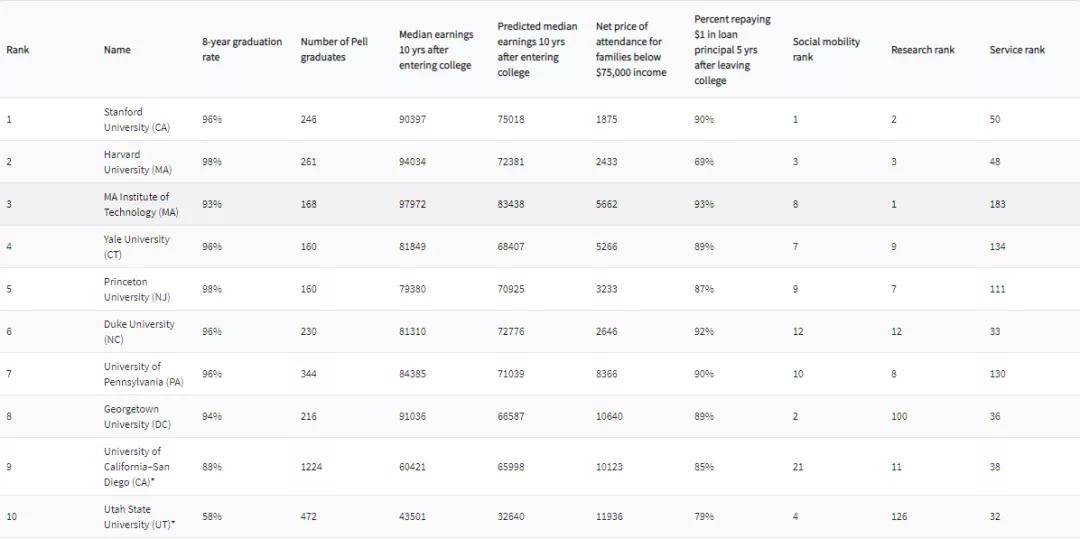Image resolution: width=1080 pixels, height=539 pixels.
Task: Click Duke University (NC) name
Action: (138, 332)
